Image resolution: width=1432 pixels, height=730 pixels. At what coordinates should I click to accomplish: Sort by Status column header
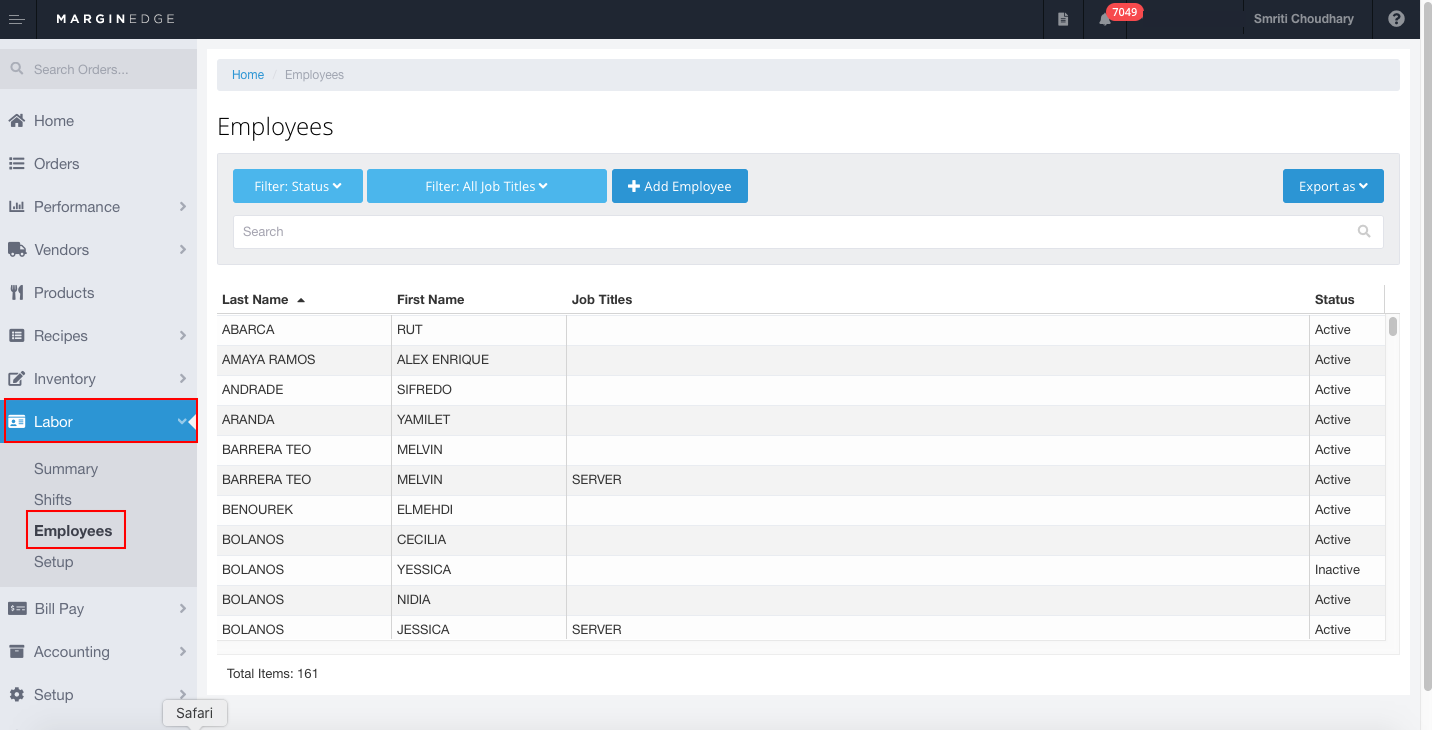pyautogui.click(x=1334, y=300)
